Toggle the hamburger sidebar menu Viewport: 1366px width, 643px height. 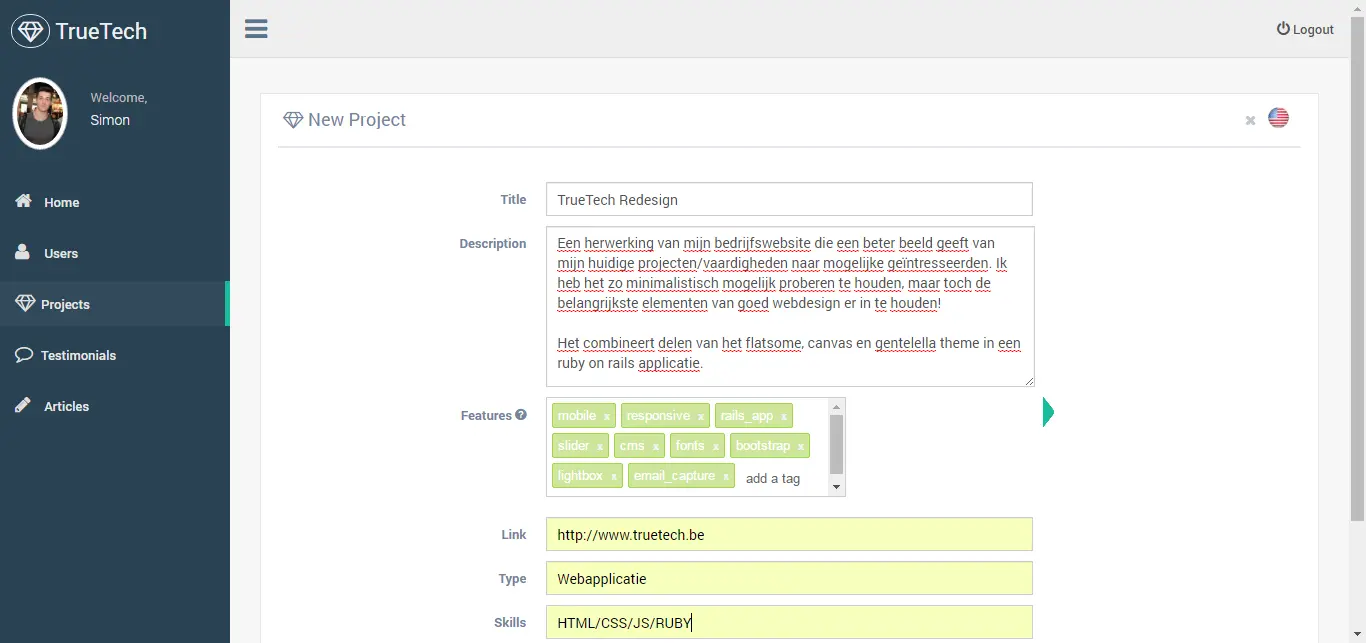tap(256, 28)
